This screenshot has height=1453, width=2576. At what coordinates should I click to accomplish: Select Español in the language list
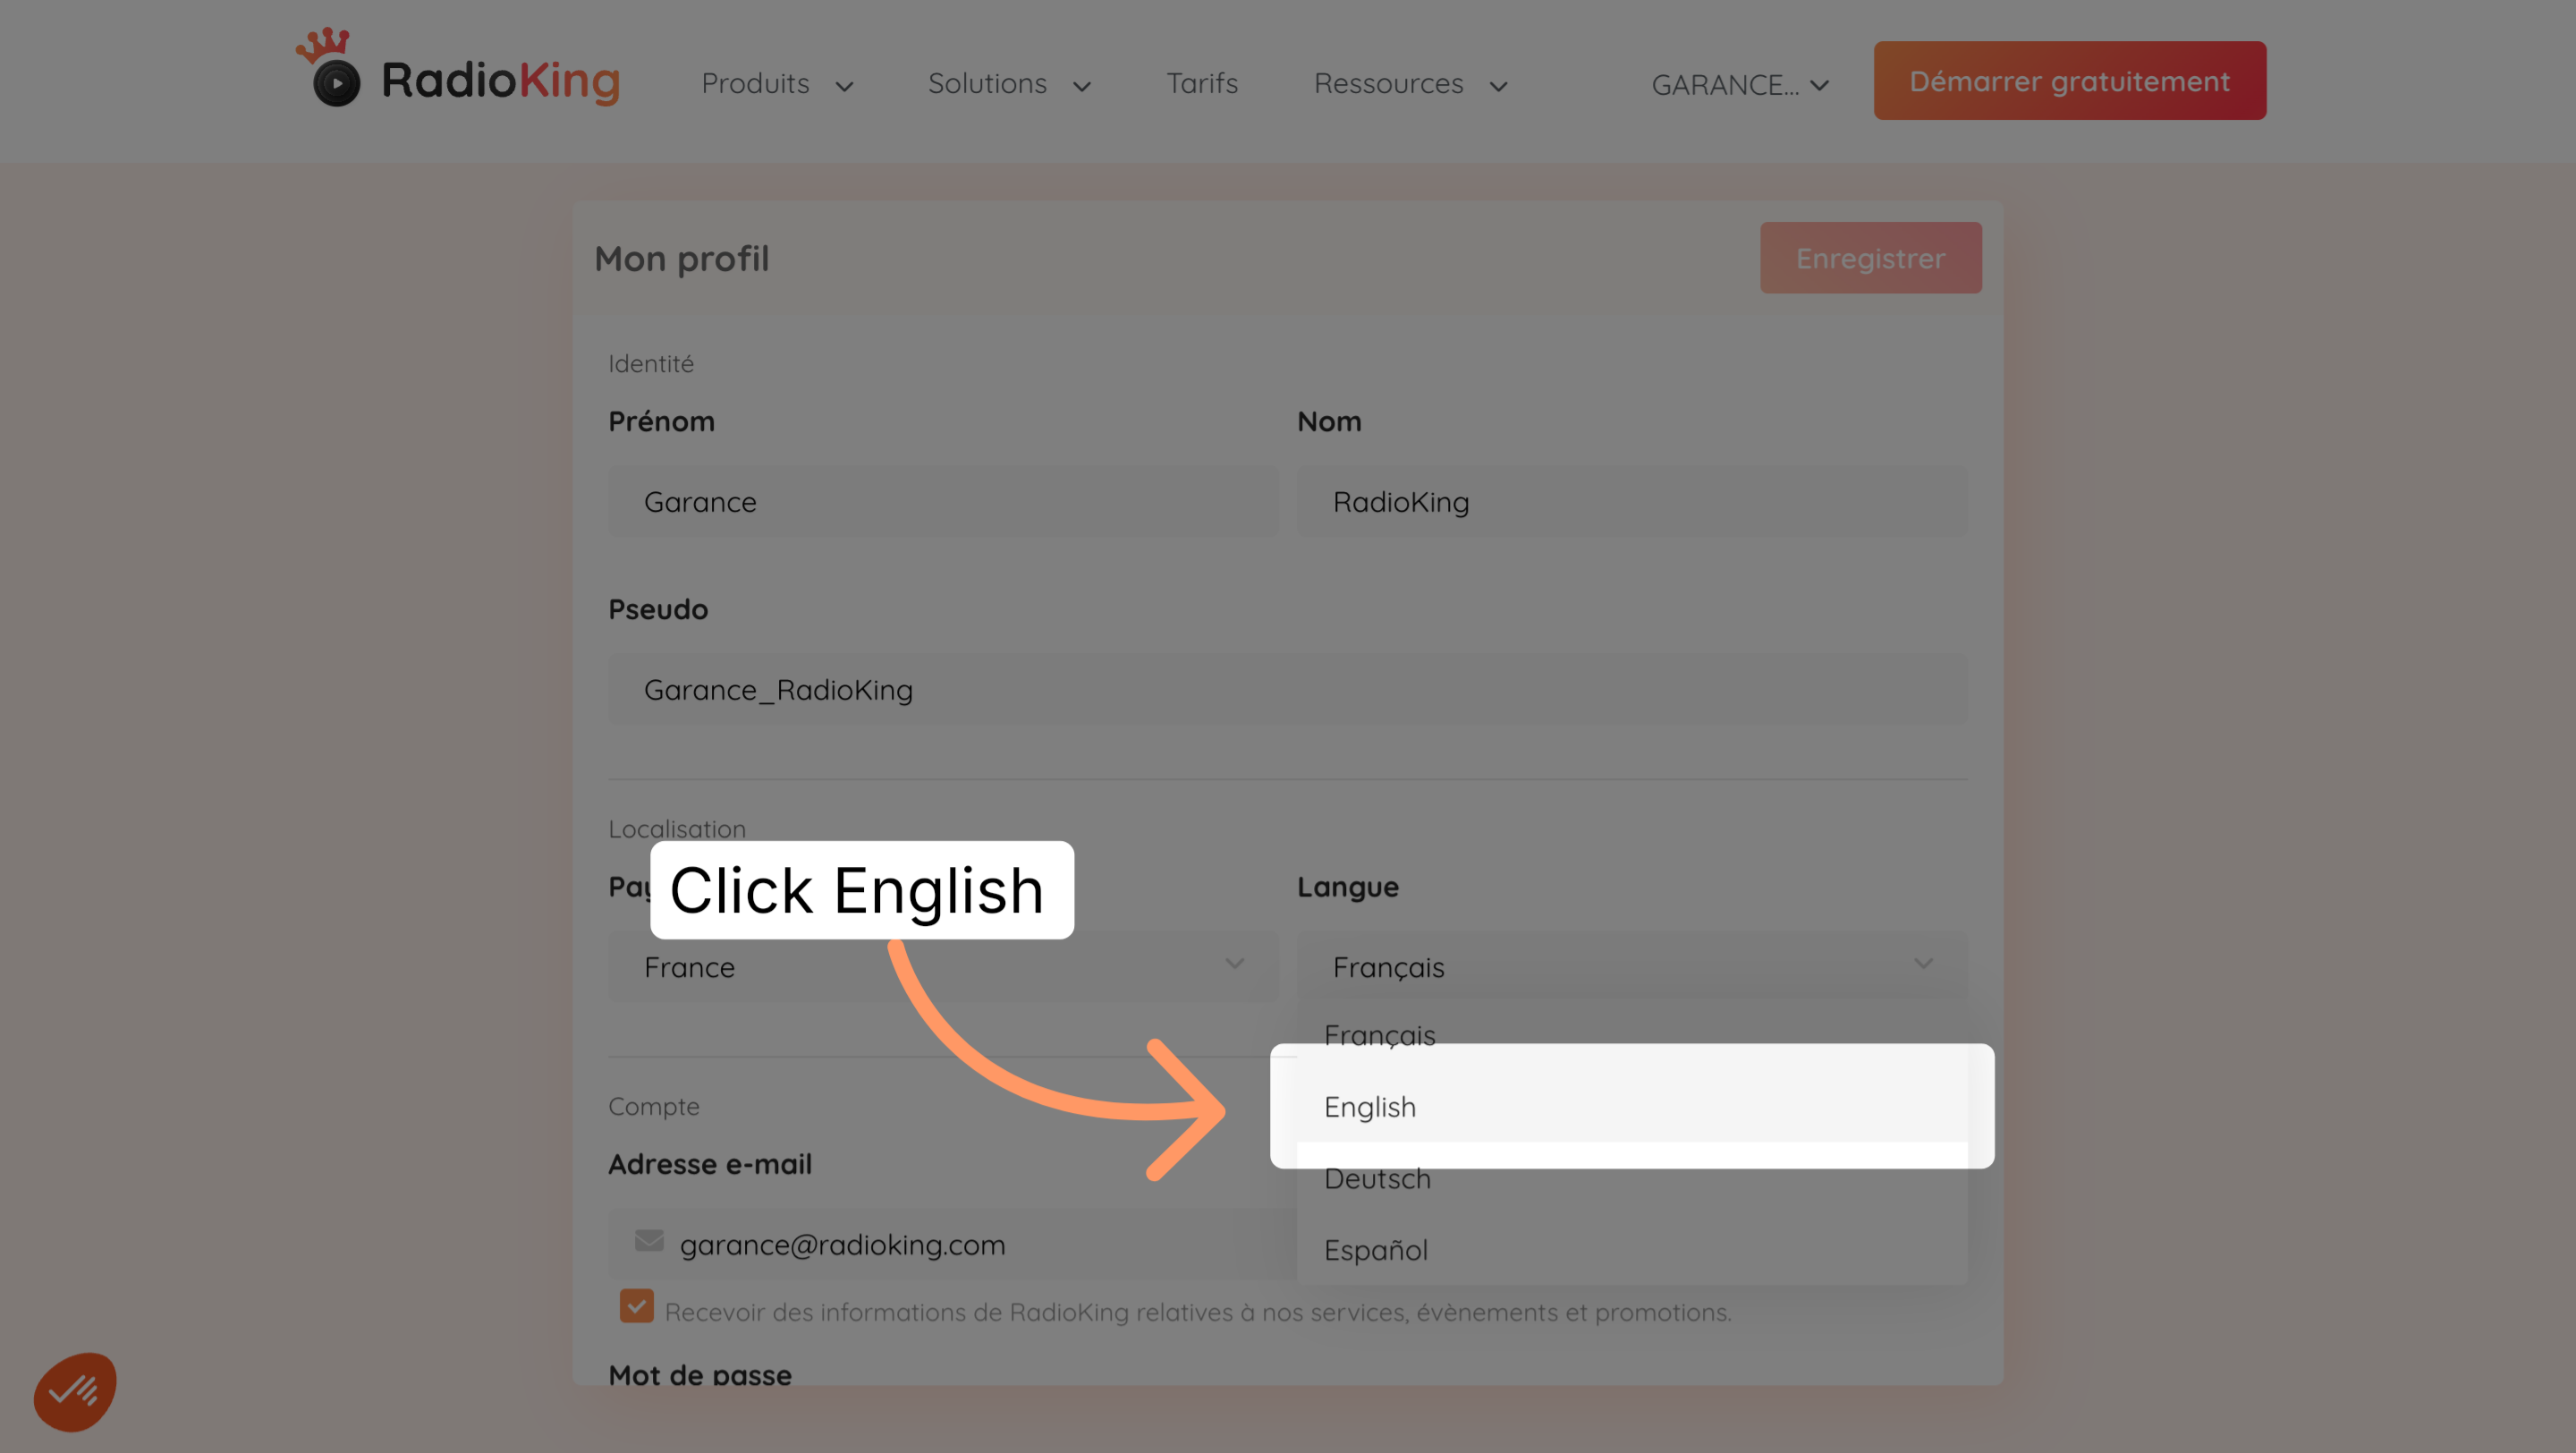pos(1632,1250)
